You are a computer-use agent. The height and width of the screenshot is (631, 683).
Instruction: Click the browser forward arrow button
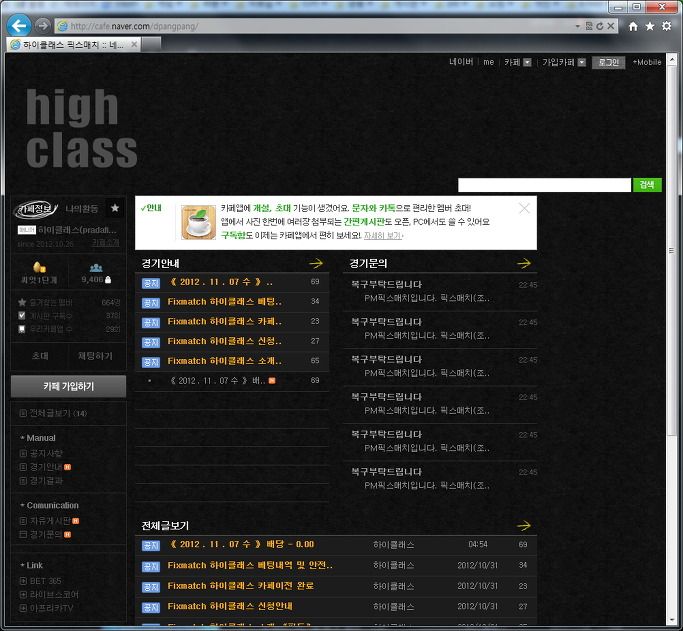(x=42, y=26)
